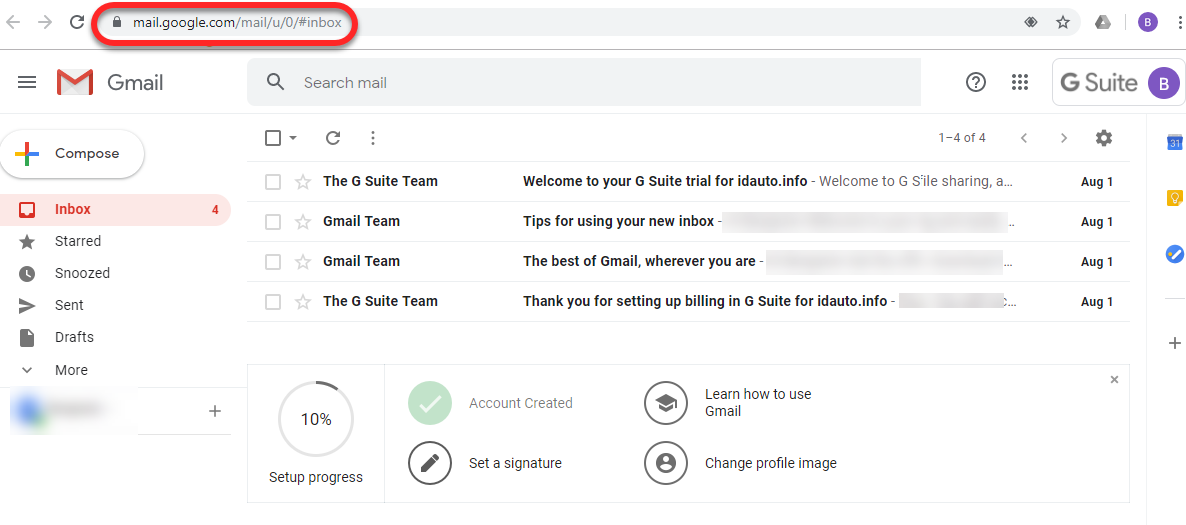
Task: Open the Inbox folder
Action: pyautogui.click(x=115, y=210)
